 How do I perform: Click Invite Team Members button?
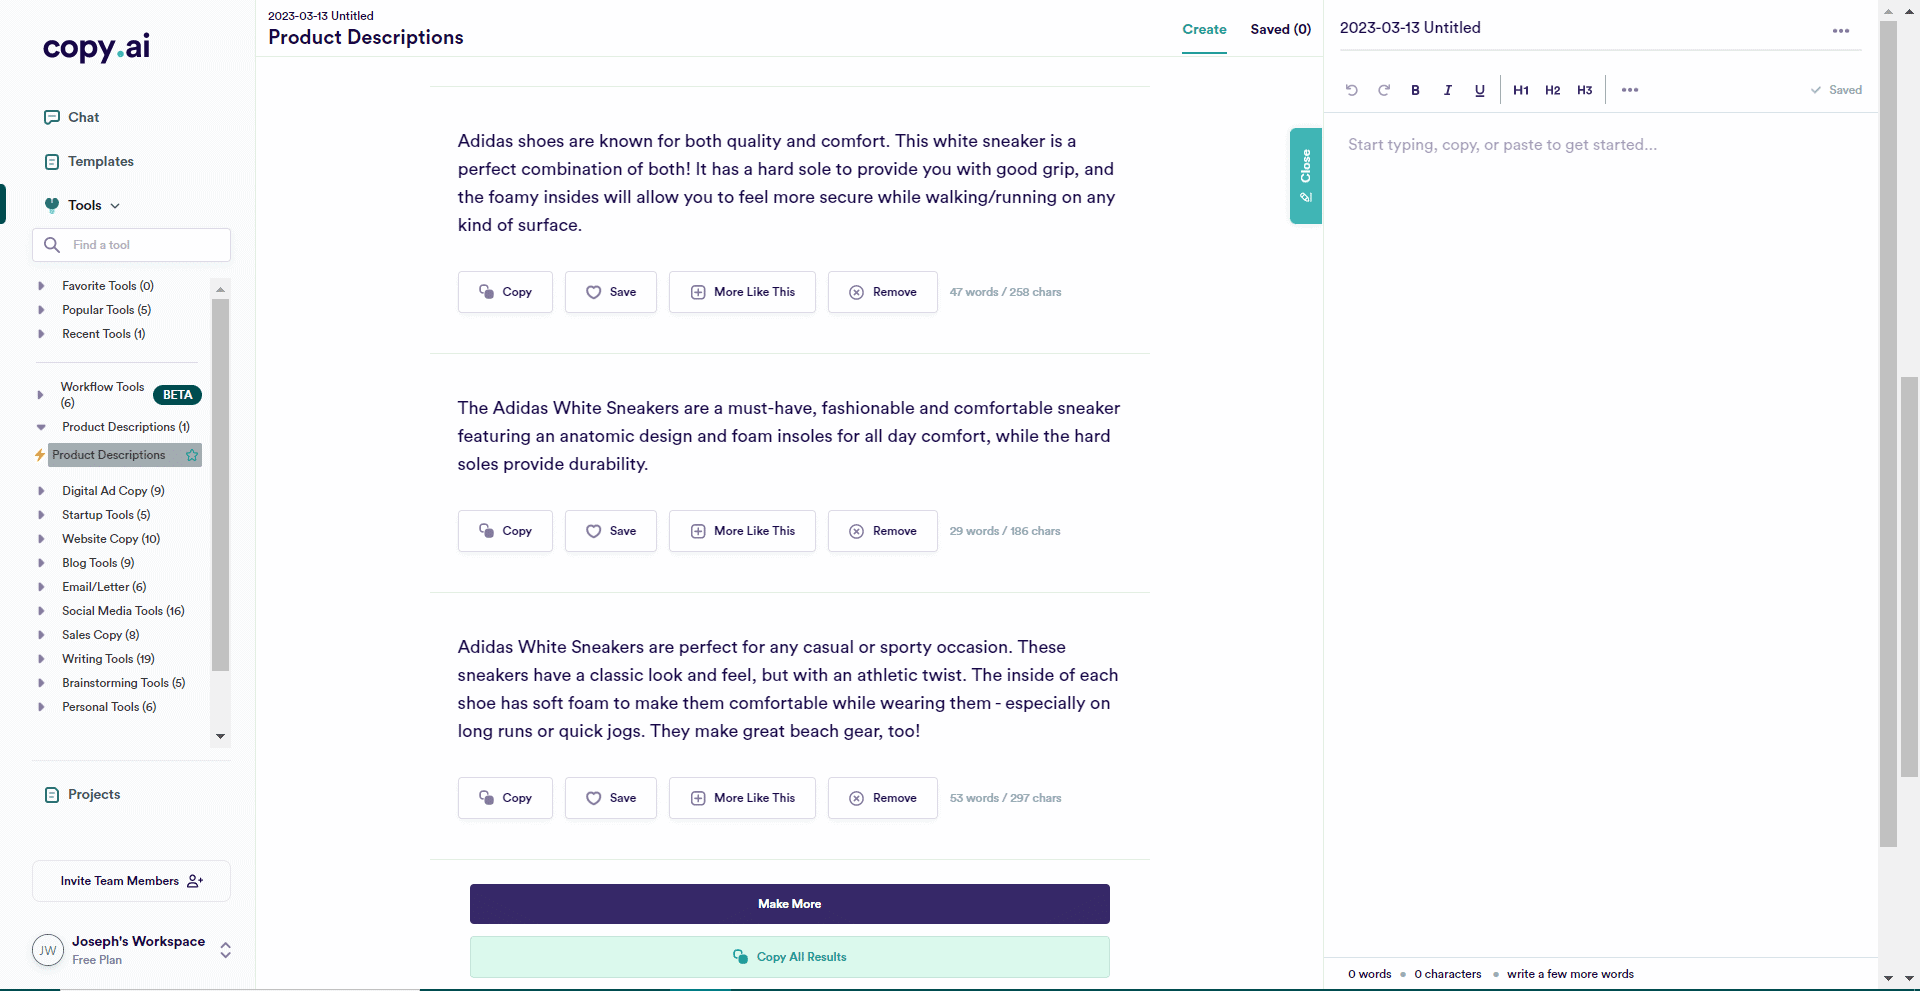pyautogui.click(x=131, y=881)
